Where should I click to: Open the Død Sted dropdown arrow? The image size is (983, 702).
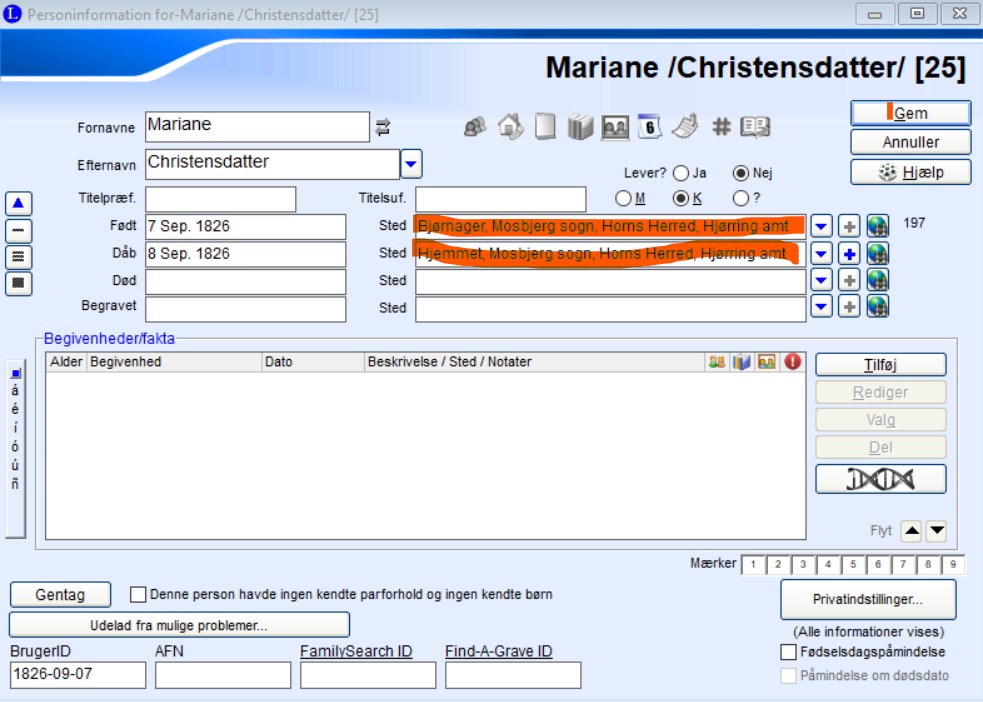click(821, 280)
